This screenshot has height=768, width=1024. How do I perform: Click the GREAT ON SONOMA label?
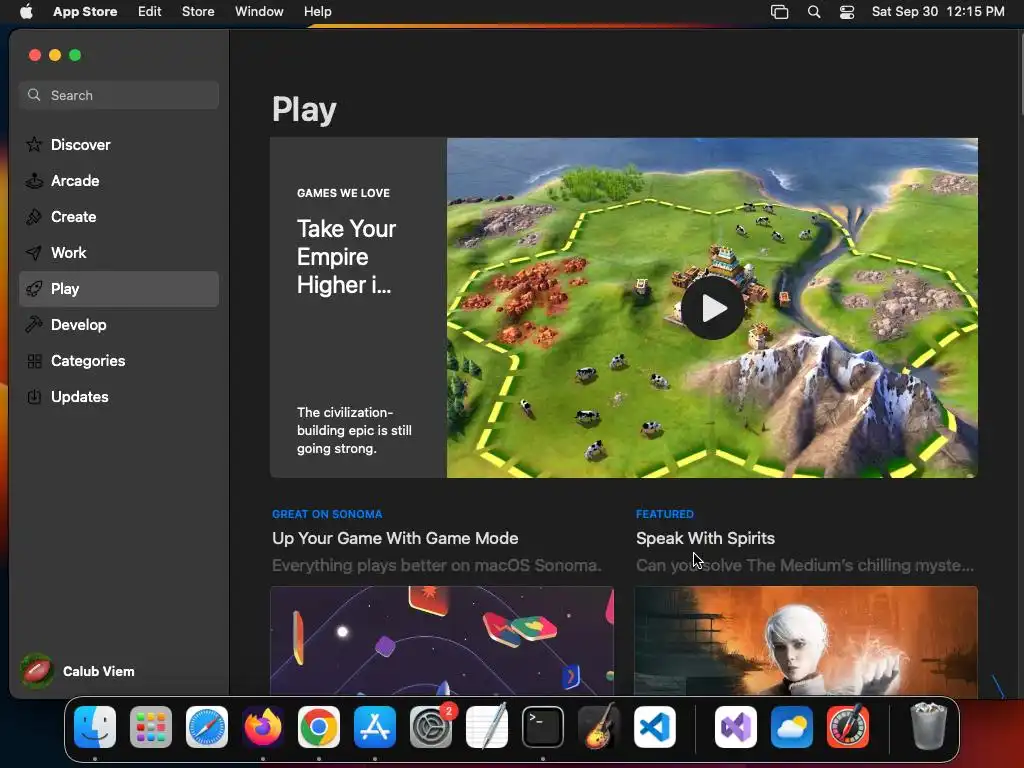(x=327, y=514)
